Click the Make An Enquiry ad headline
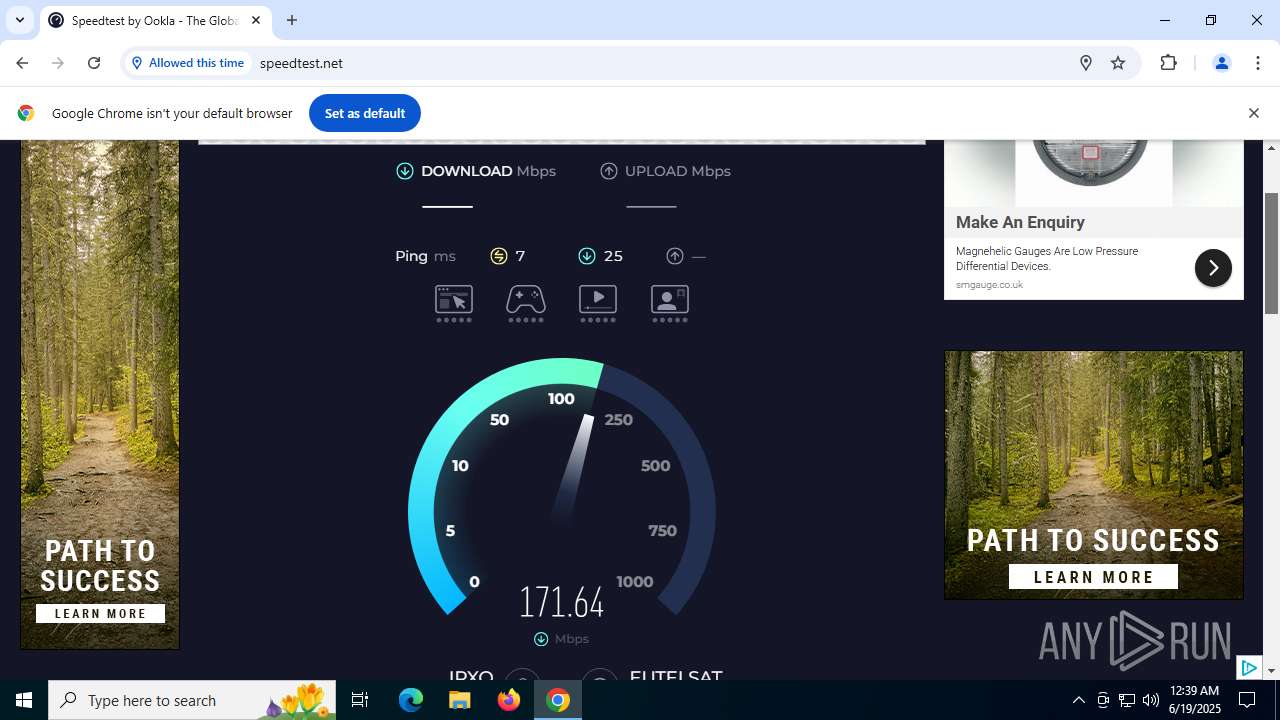The height and width of the screenshot is (720, 1280). click(x=1020, y=222)
